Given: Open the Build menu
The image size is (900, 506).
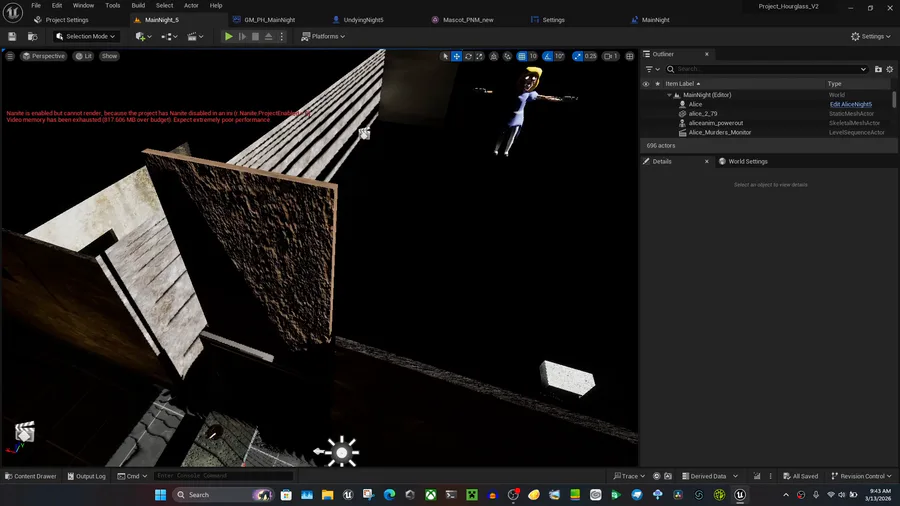Looking at the screenshot, I should pos(138,5).
